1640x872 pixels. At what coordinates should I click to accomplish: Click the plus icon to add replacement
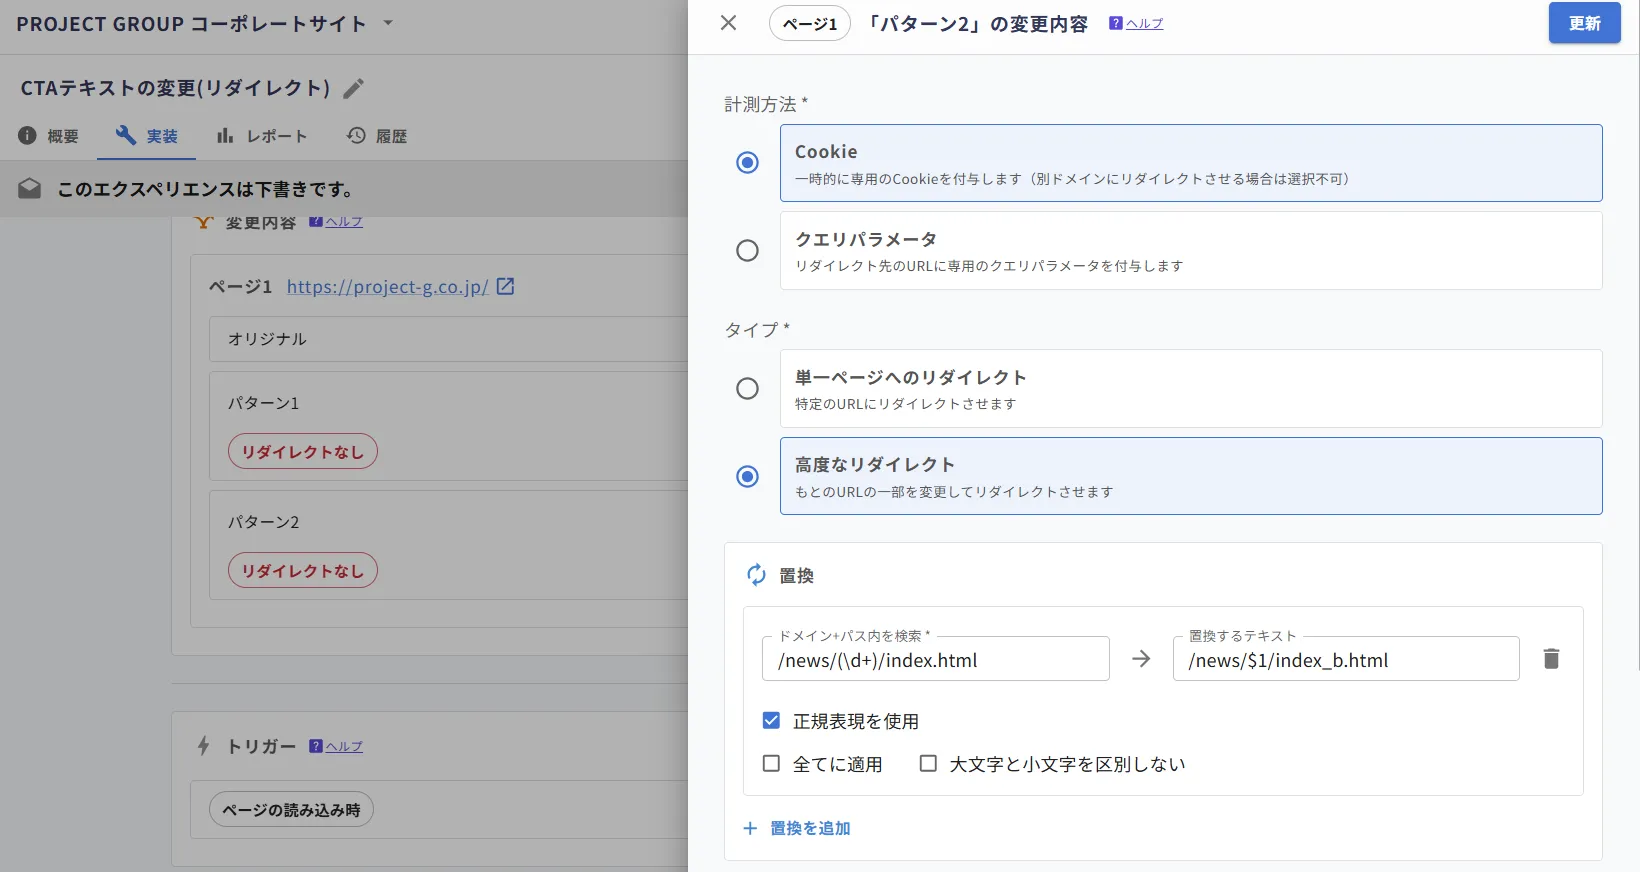tap(750, 828)
